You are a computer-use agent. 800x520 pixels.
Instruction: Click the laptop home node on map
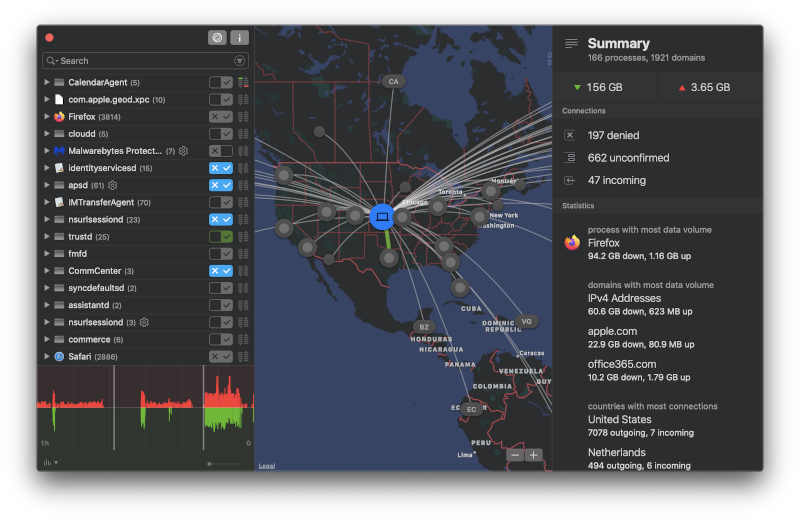pyautogui.click(x=382, y=216)
